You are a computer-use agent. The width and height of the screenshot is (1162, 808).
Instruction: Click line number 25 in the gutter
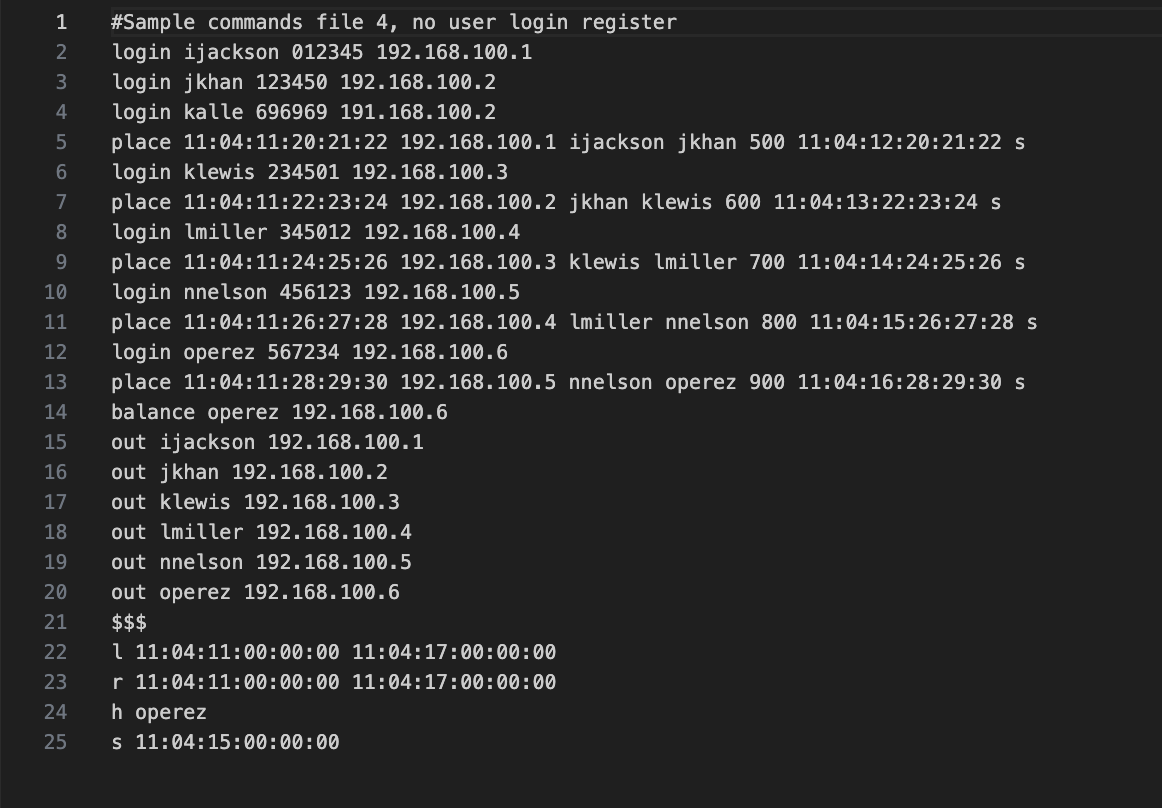click(56, 742)
